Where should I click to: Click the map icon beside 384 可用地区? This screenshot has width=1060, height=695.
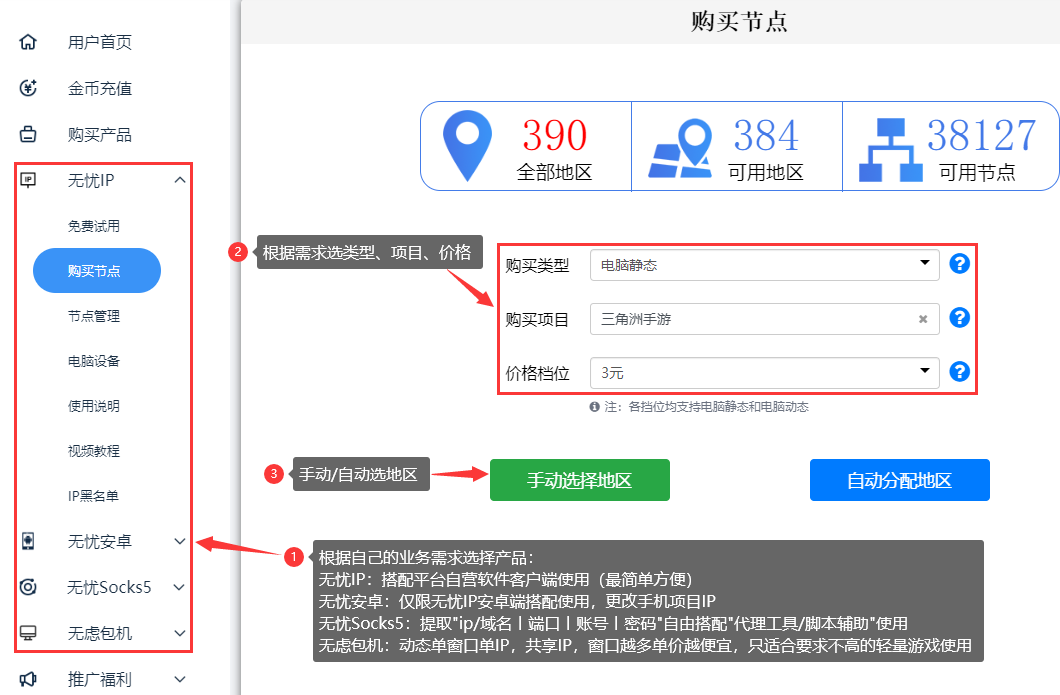684,145
